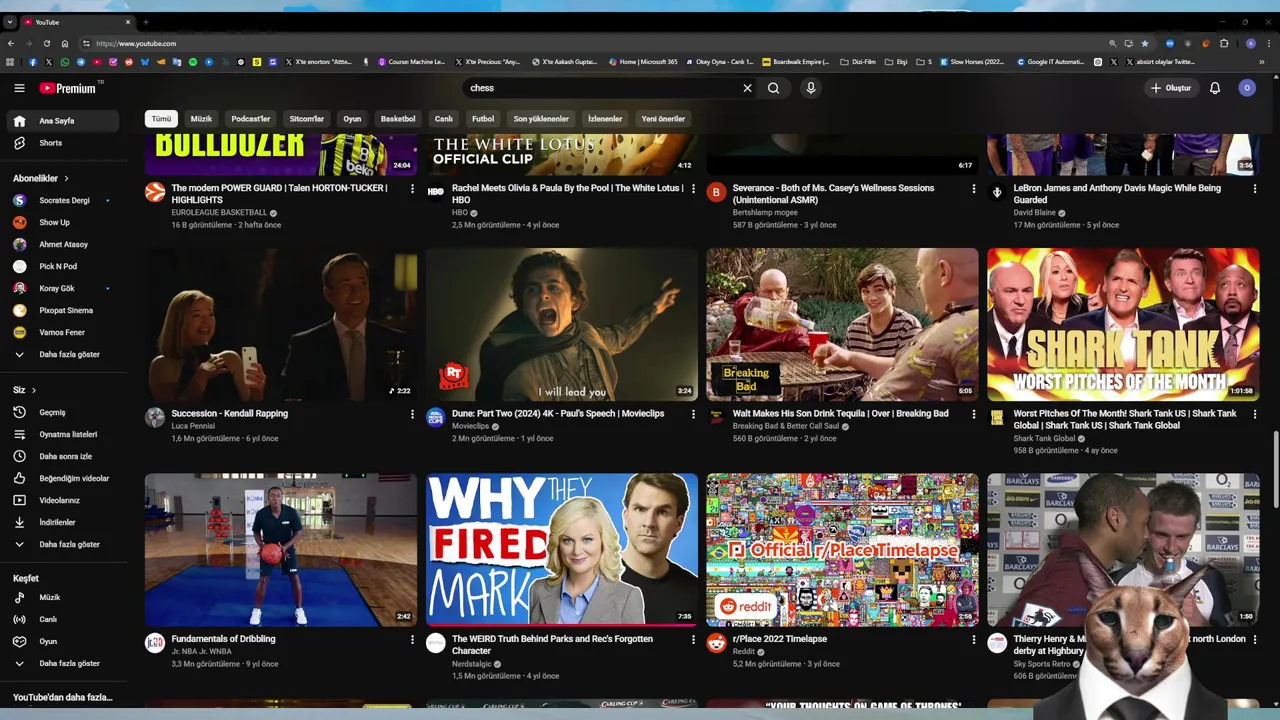1280x720 pixels.
Task: Expand Daha fazla göster under İndirilenler
Action: point(64,544)
